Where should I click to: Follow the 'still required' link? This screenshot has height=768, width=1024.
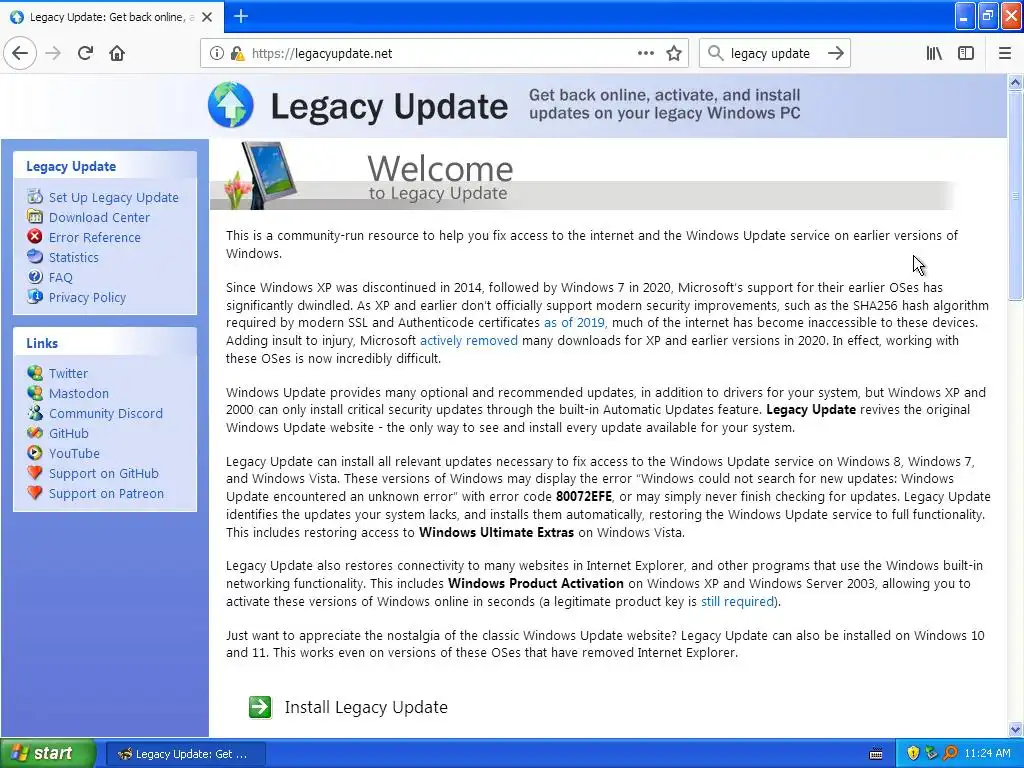738,601
